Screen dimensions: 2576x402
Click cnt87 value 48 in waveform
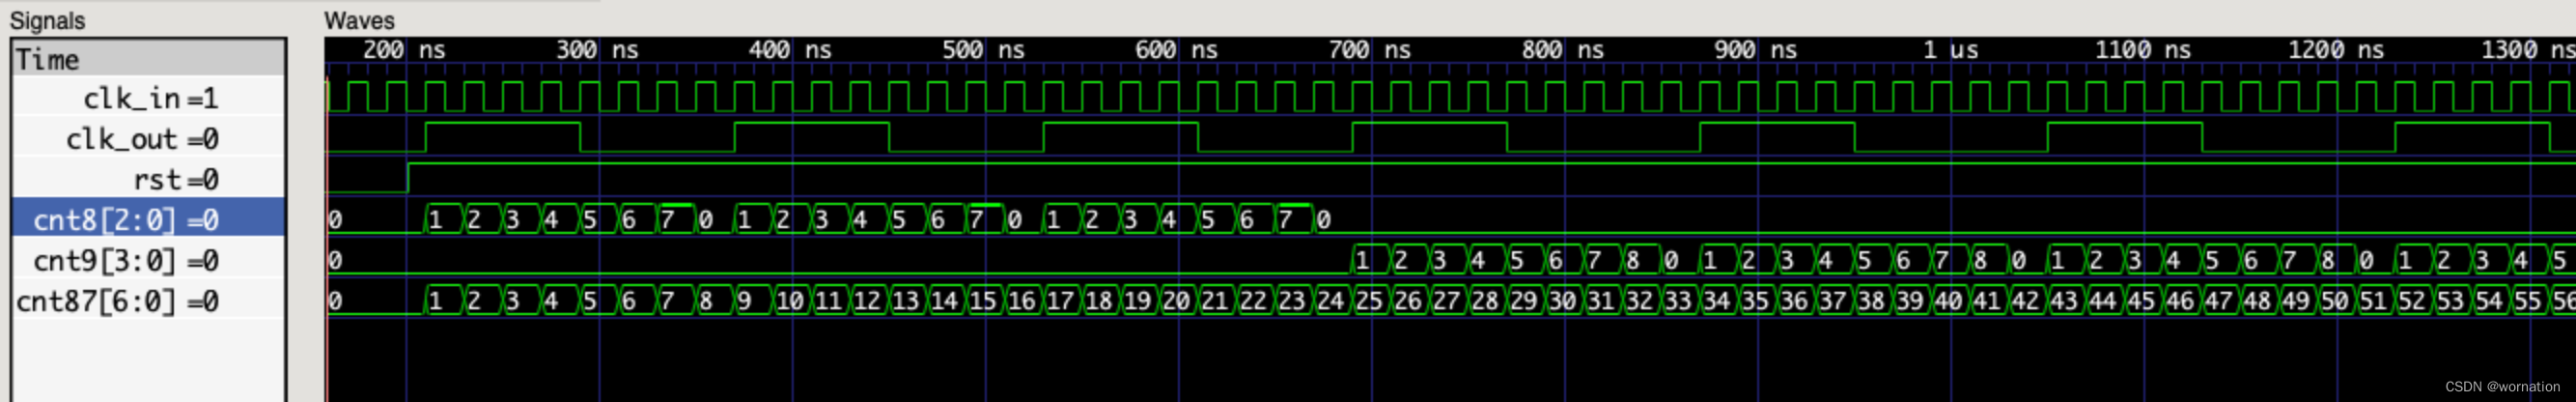[2257, 301]
